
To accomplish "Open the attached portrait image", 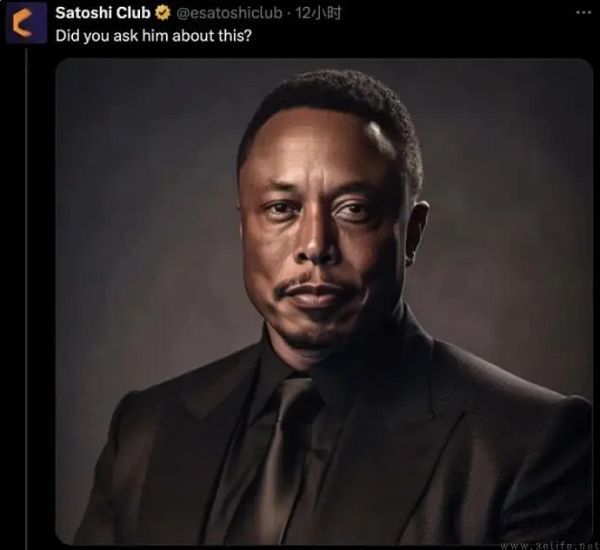I will [324, 301].
